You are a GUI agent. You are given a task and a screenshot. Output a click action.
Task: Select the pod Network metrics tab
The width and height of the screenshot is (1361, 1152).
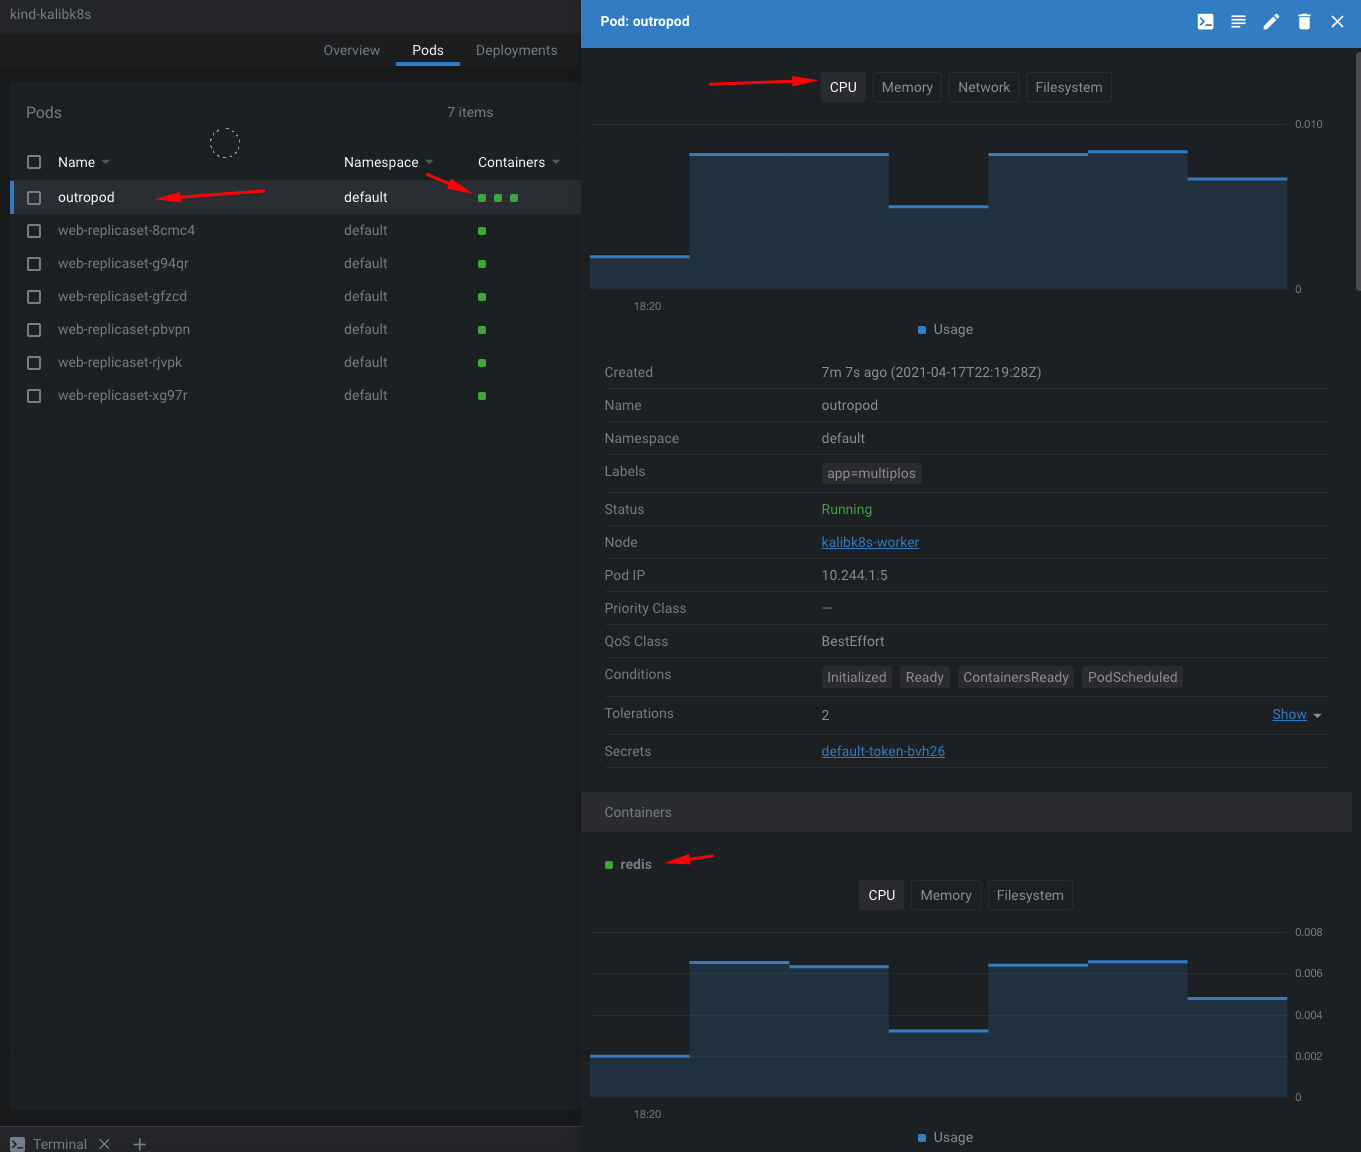tap(983, 87)
